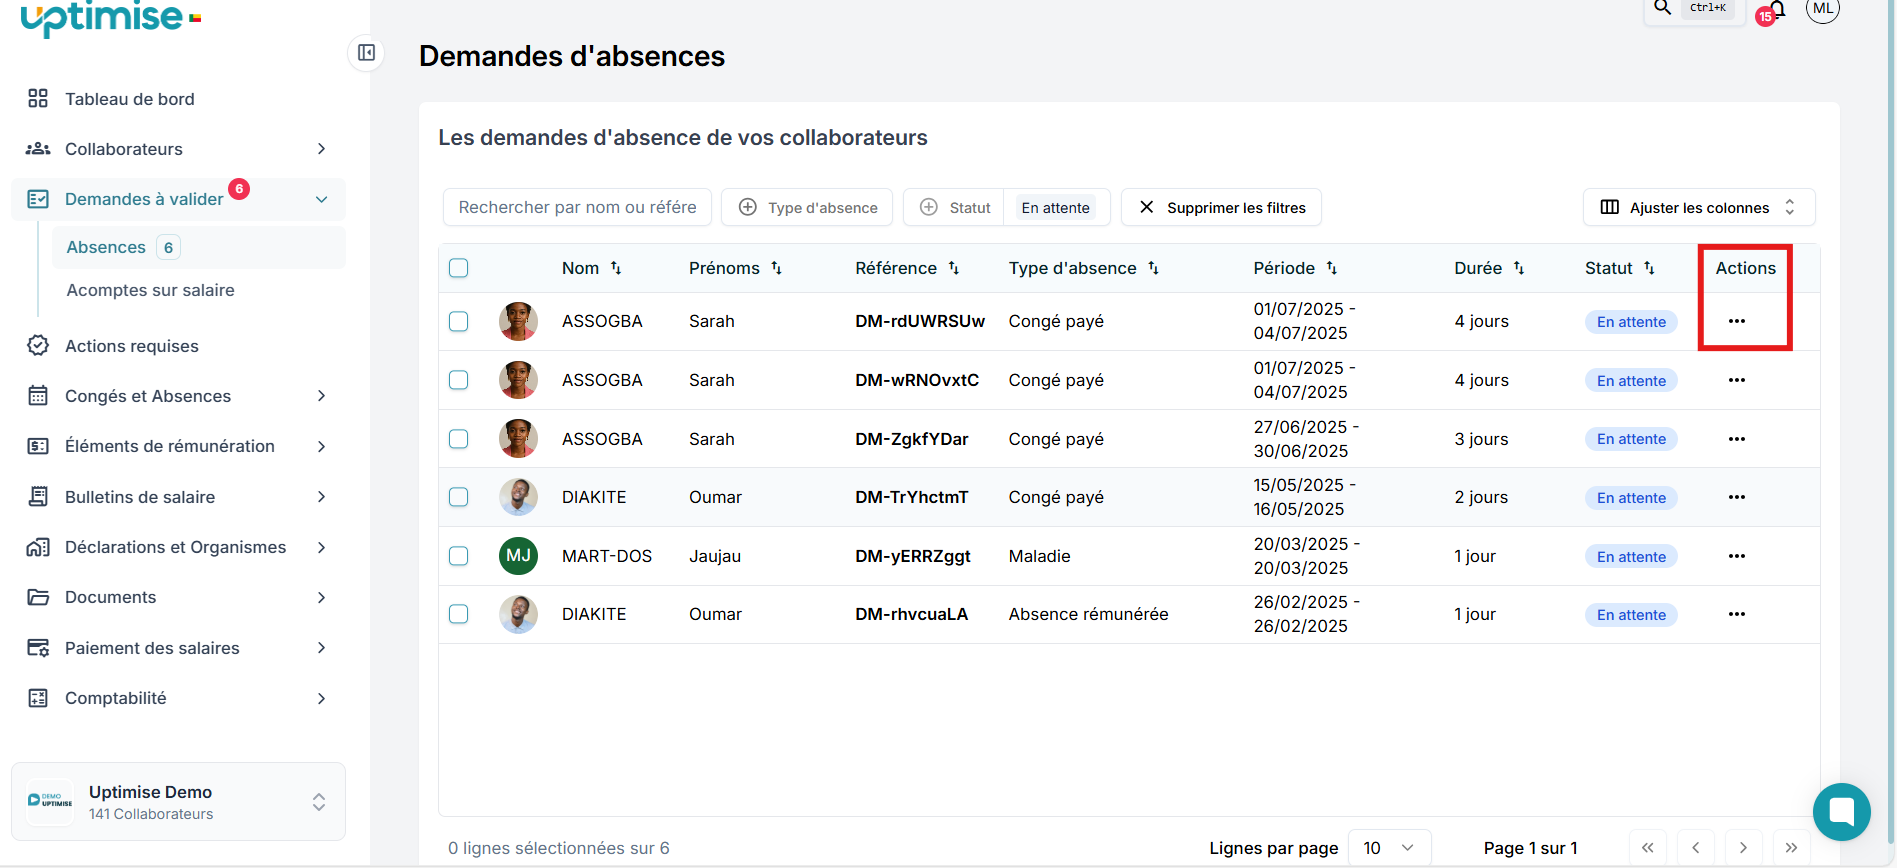Click Comptabilité in sidebar

(115, 698)
